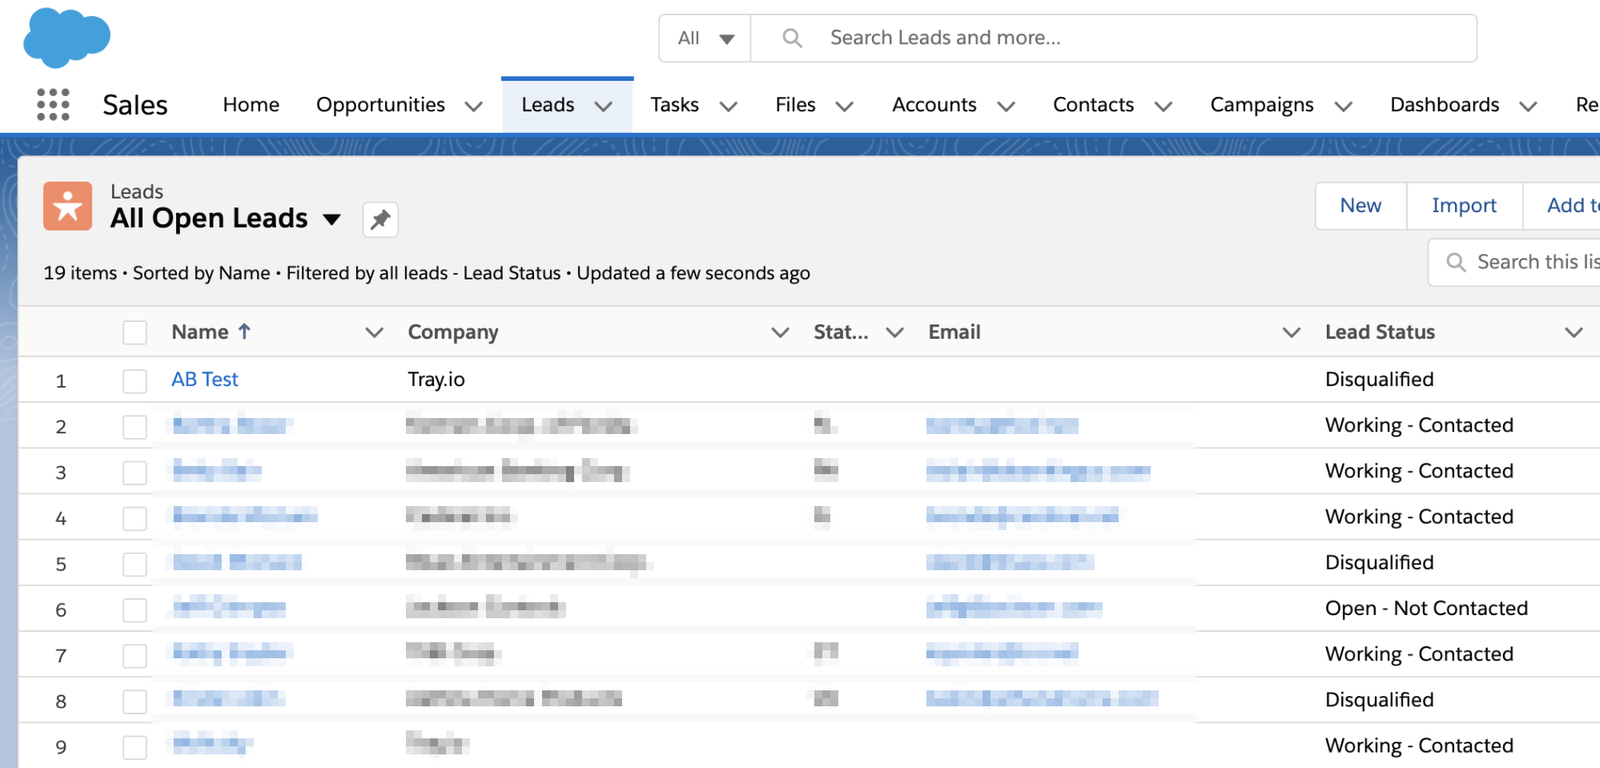Expand the Leads tab menu chevron
Viewport: 1600px width, 768px height.
(x=604, y=106)
